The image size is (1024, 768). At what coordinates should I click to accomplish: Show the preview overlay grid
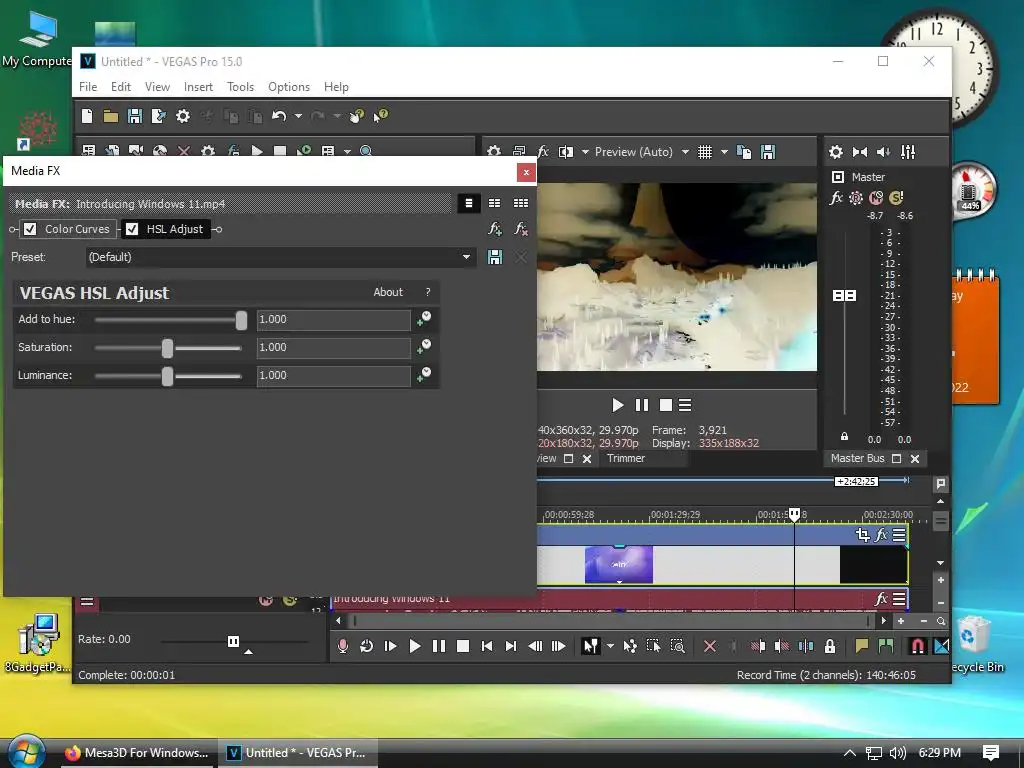tap(705, 152)
